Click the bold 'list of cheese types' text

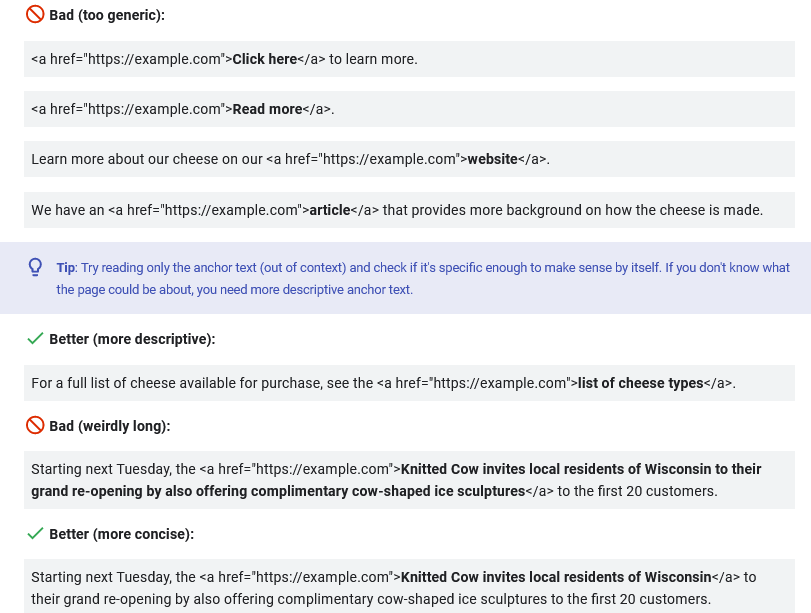click(640, 383)
